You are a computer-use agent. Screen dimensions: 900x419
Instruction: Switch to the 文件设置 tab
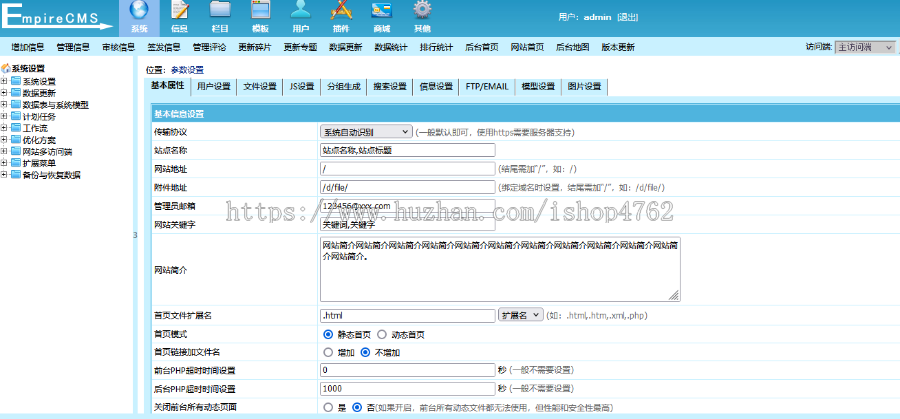point(259,87)
